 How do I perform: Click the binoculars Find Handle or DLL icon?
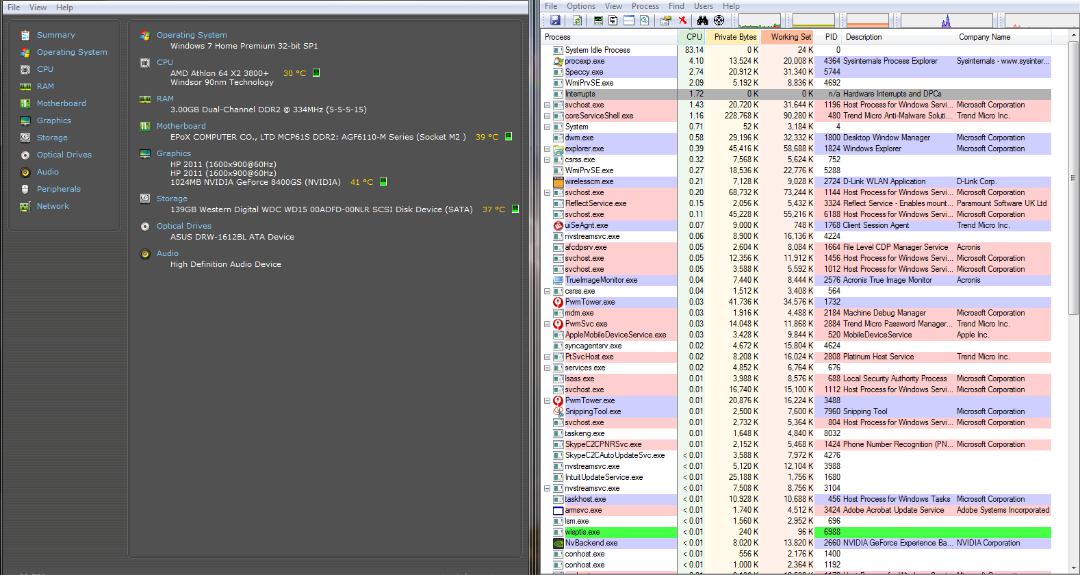tap(703, 21)
